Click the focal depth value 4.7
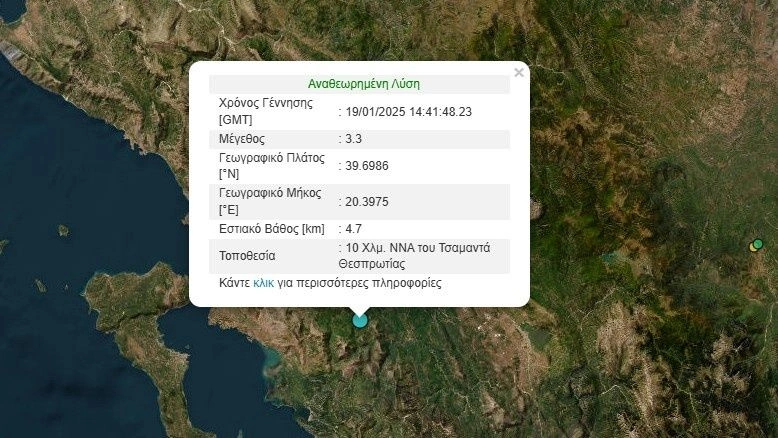The image size is (778, 438). point(353,229)
